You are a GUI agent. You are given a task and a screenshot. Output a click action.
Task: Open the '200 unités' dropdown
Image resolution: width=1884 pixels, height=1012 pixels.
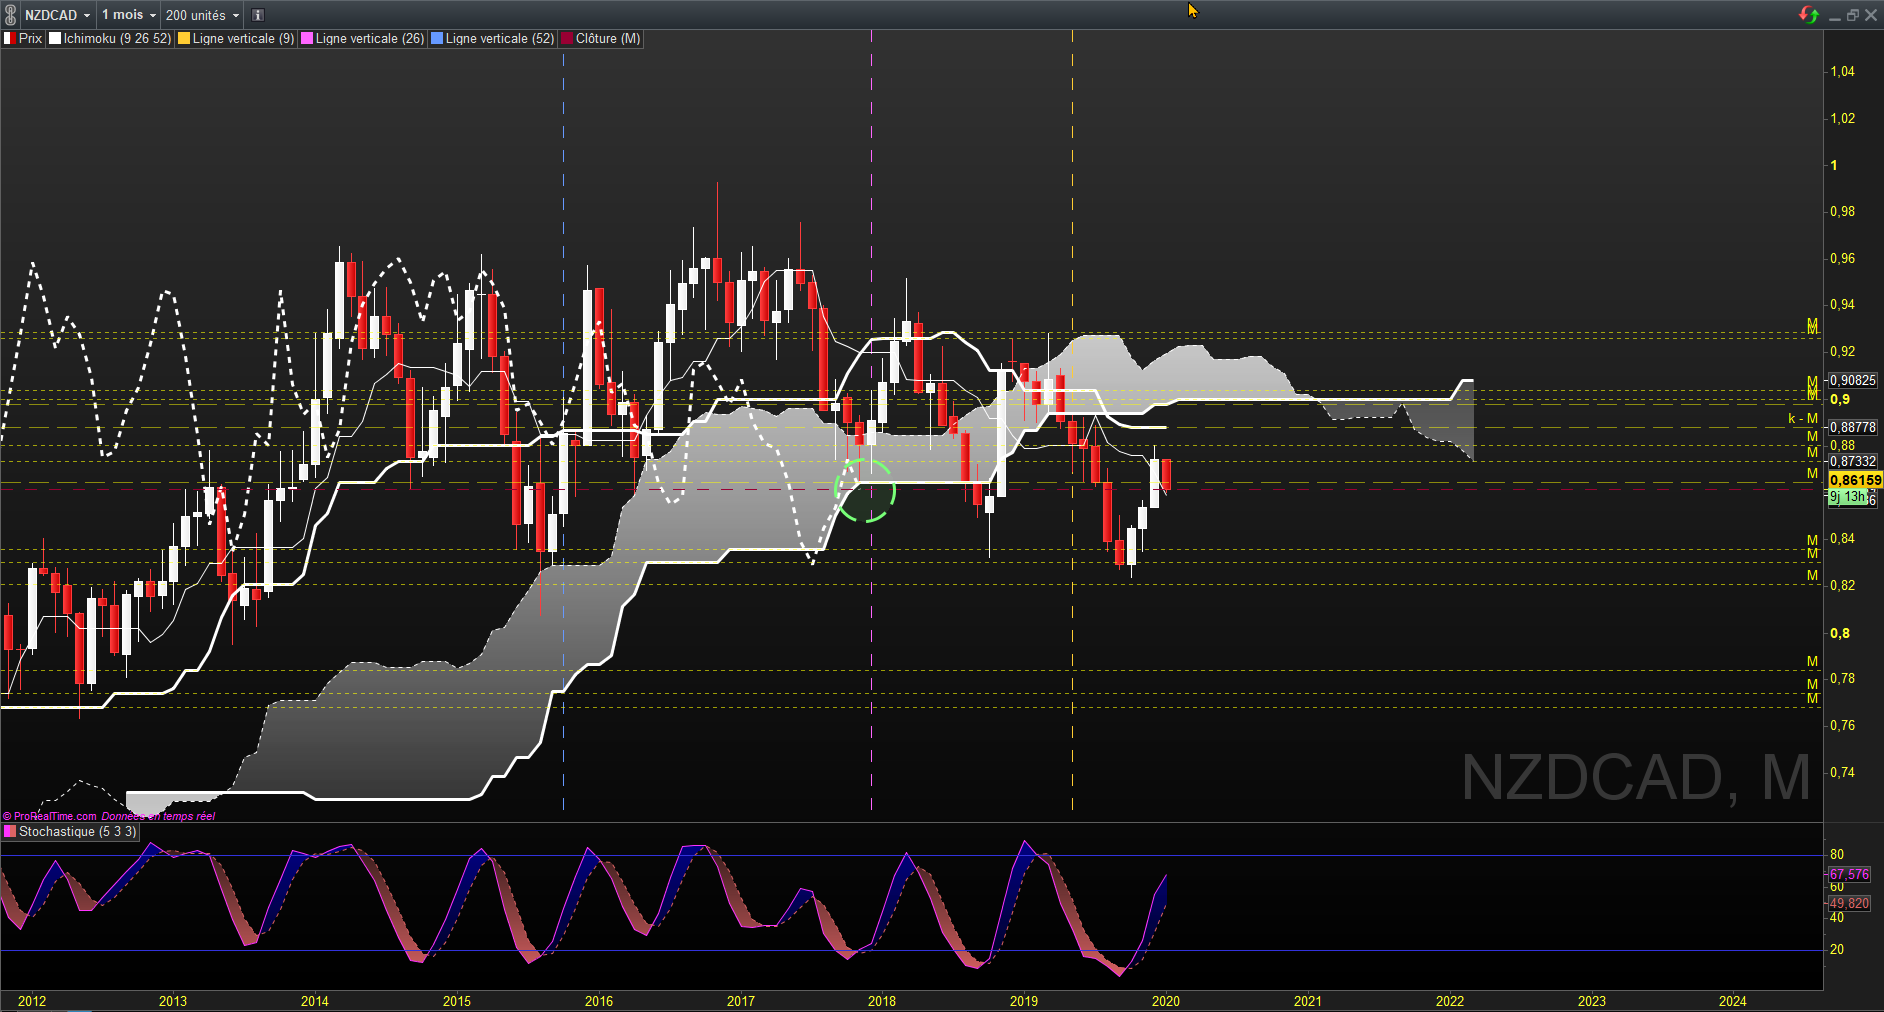click(x=202, y=15)
